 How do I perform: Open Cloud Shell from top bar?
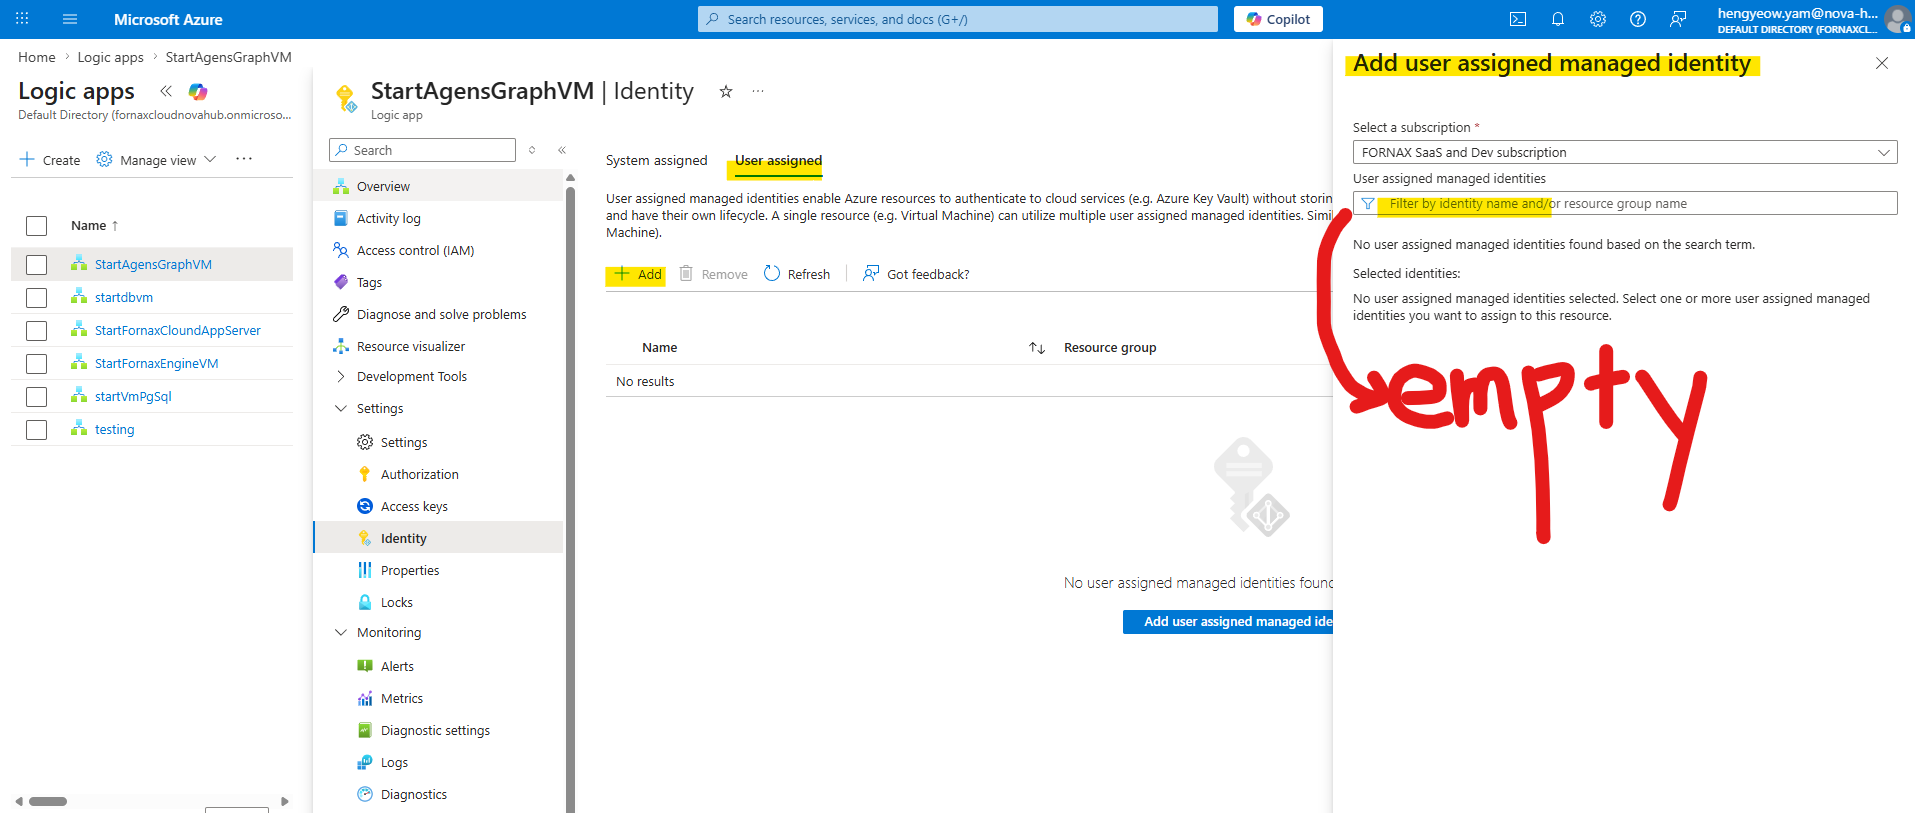pos(1517,19)
